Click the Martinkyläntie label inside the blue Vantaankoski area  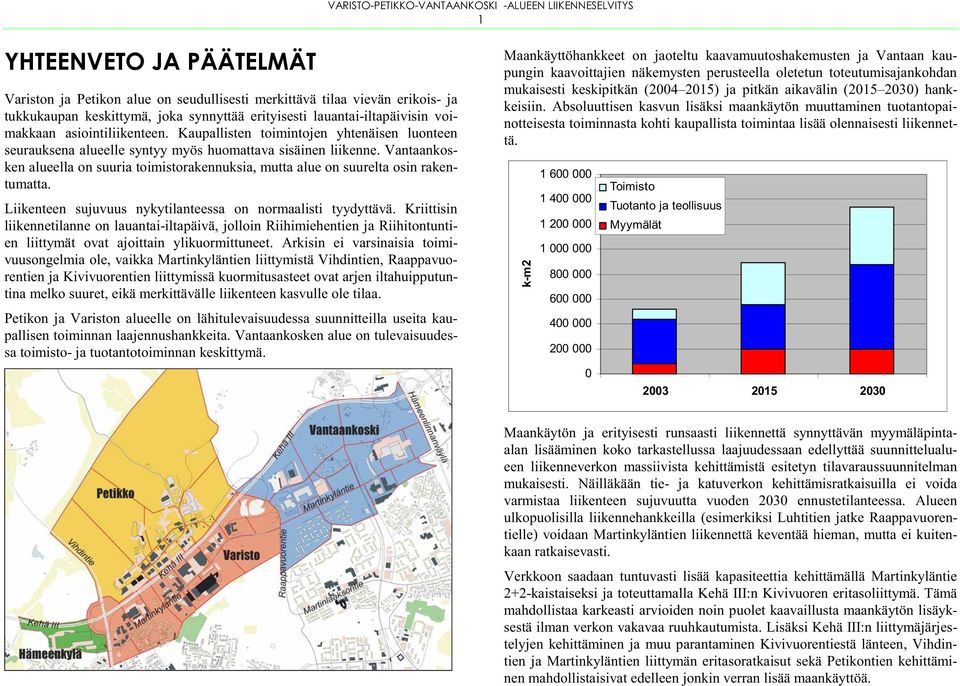pyautogui.click(x=328, y=498)
